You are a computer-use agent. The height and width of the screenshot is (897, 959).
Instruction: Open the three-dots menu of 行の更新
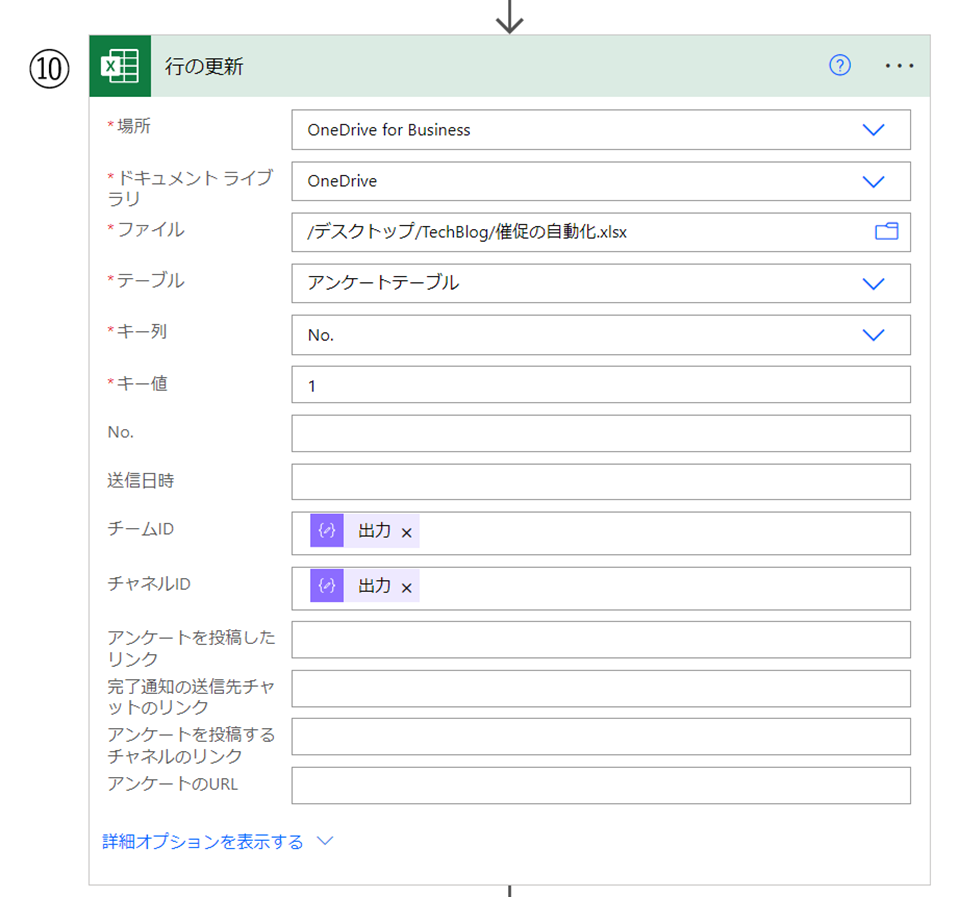[899, 65]
